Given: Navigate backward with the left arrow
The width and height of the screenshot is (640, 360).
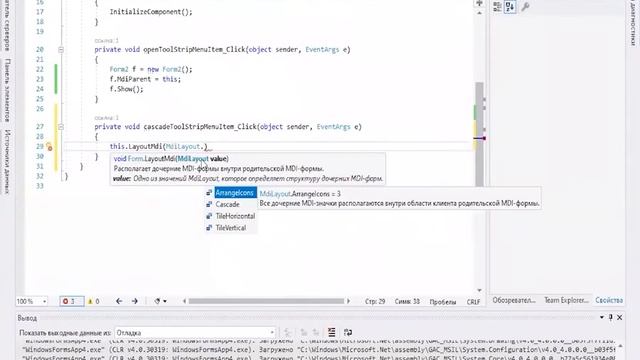Looking at the screenshot, I should click(119, 301).
